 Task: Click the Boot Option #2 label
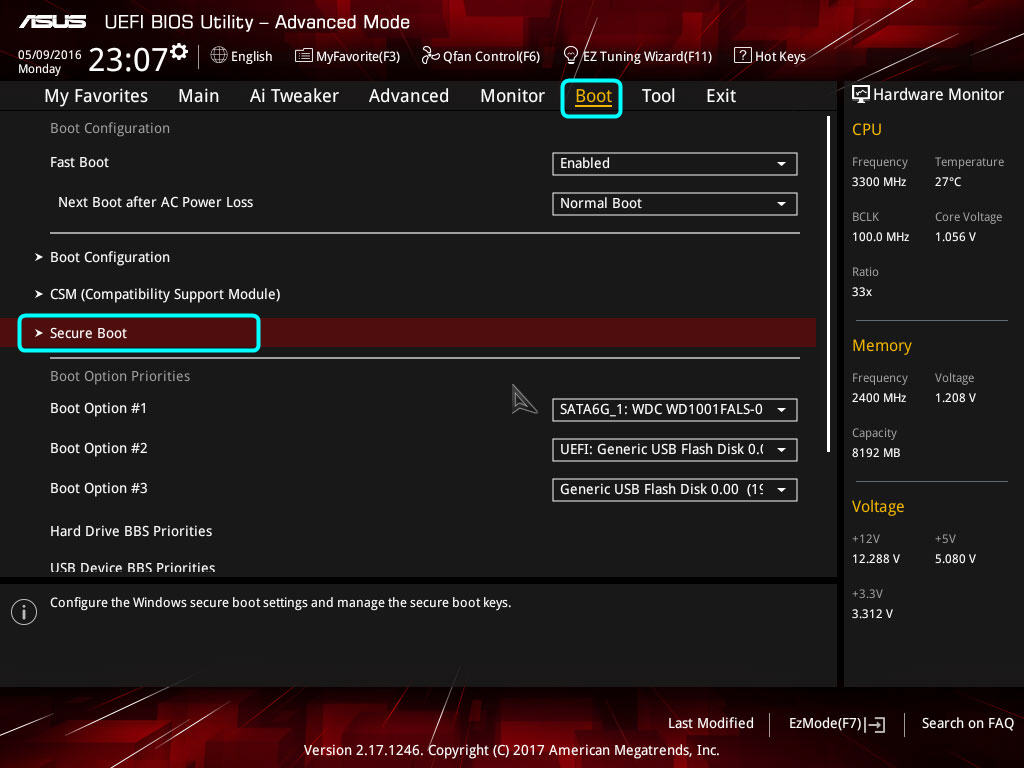tap(99, 448)
